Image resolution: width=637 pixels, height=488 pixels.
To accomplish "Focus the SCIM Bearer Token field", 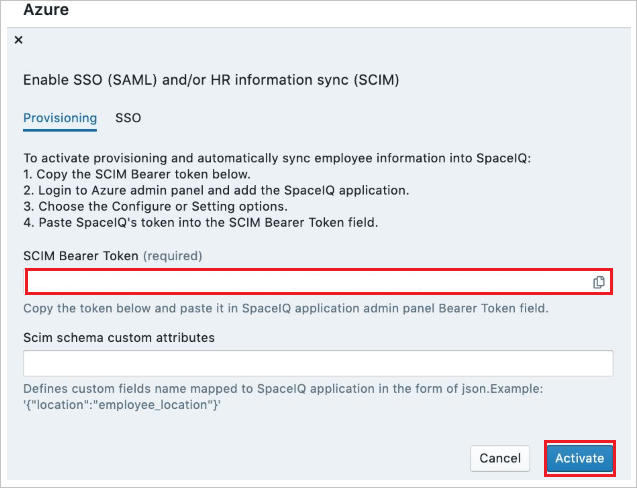I will click(x=319, y=282).
